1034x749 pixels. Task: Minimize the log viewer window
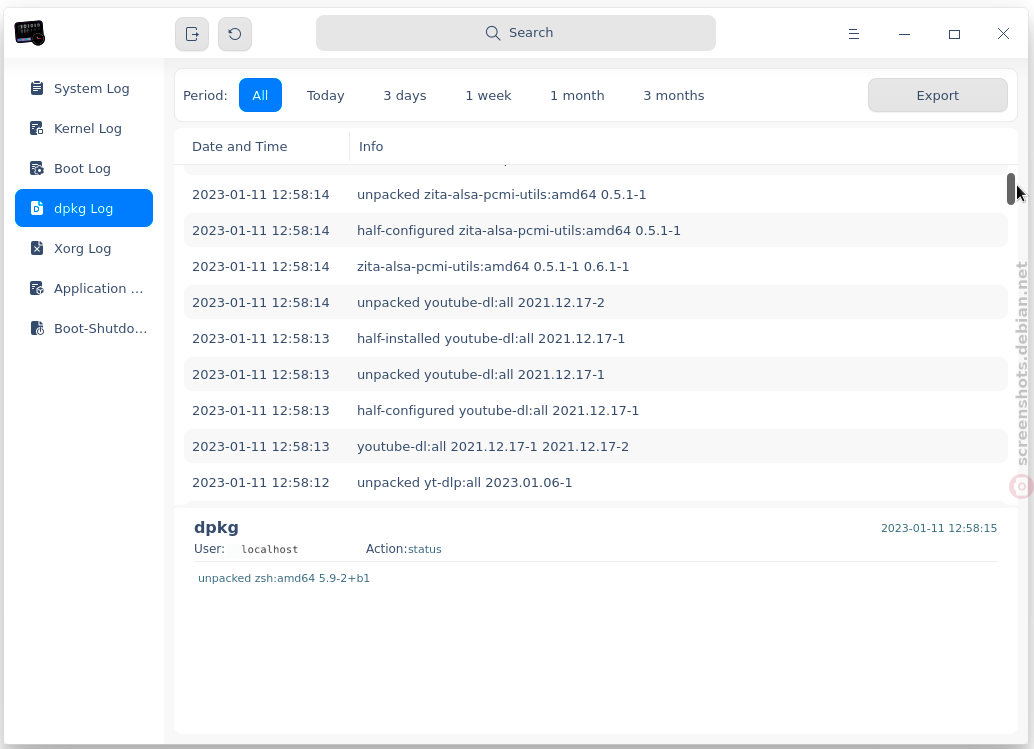pos(904,34)
